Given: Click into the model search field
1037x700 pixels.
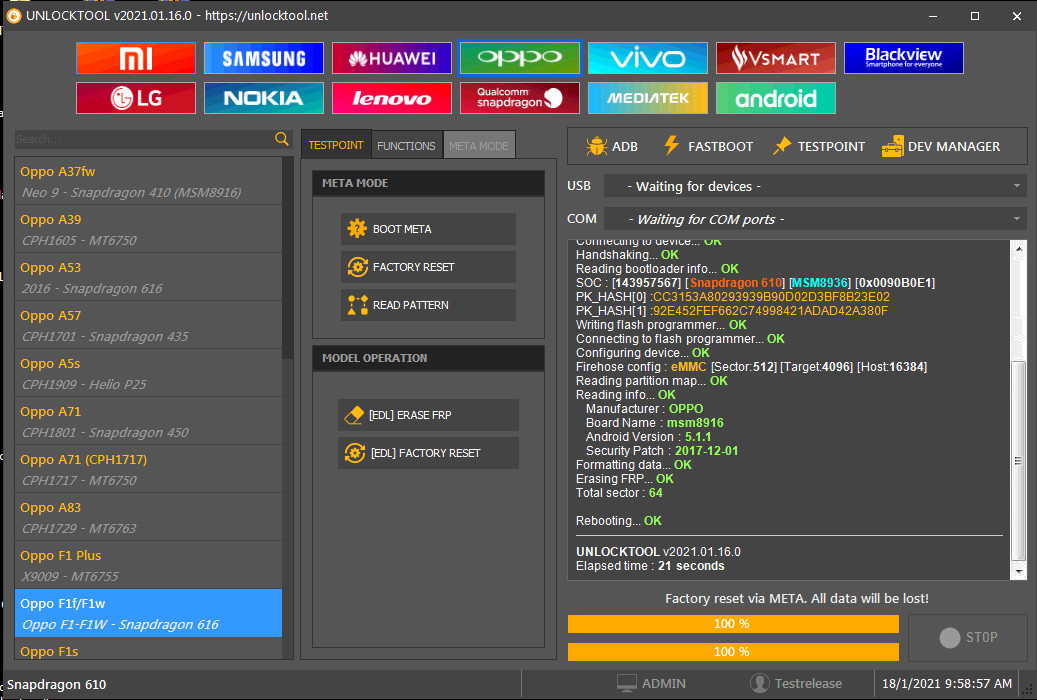Looking at the screenshot, I should 144,139.
